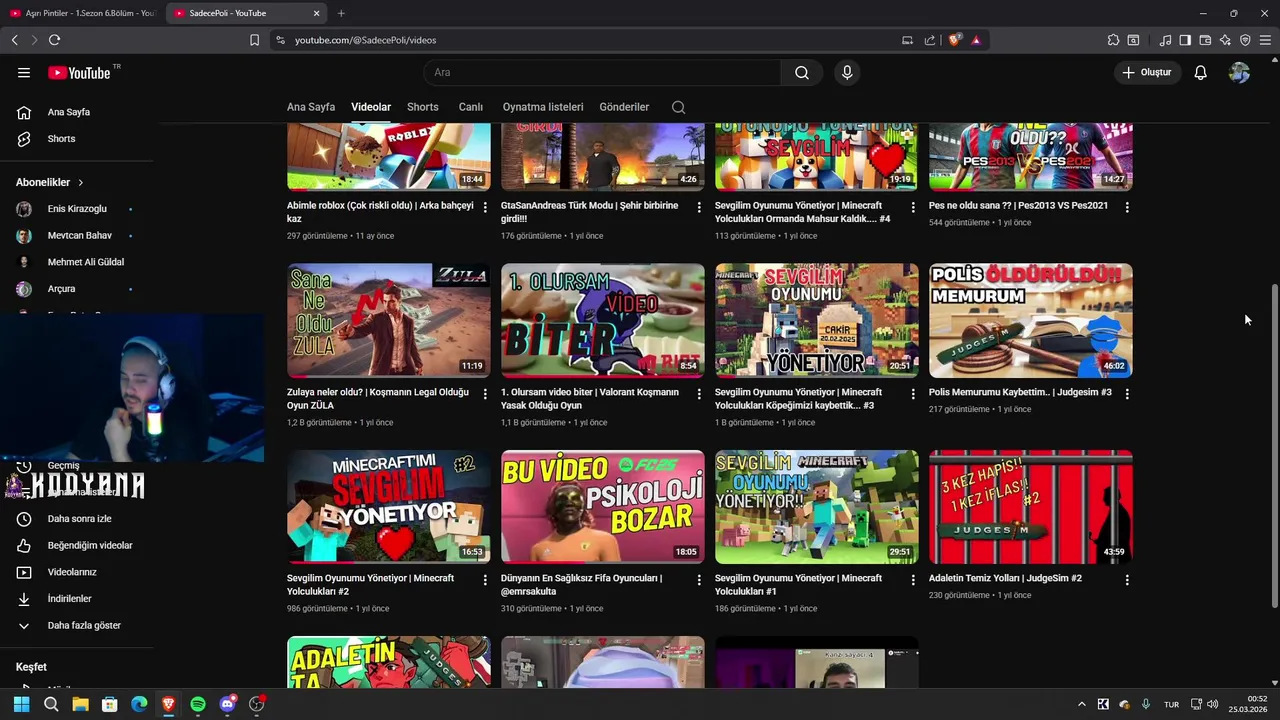Image resolution: width=1280 pixels, height=720 pixels.
Task: Open the Brave browser main menu
Action: 1265,40
